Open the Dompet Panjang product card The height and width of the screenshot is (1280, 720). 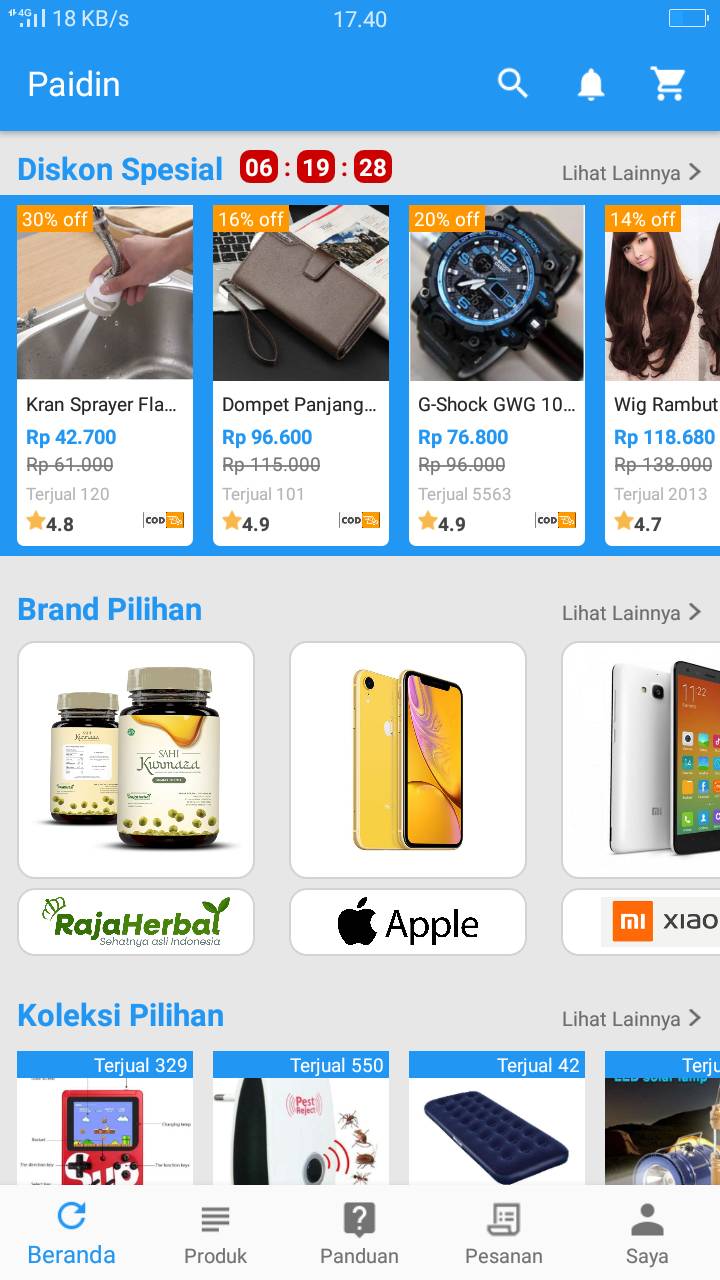click(301, 375)
